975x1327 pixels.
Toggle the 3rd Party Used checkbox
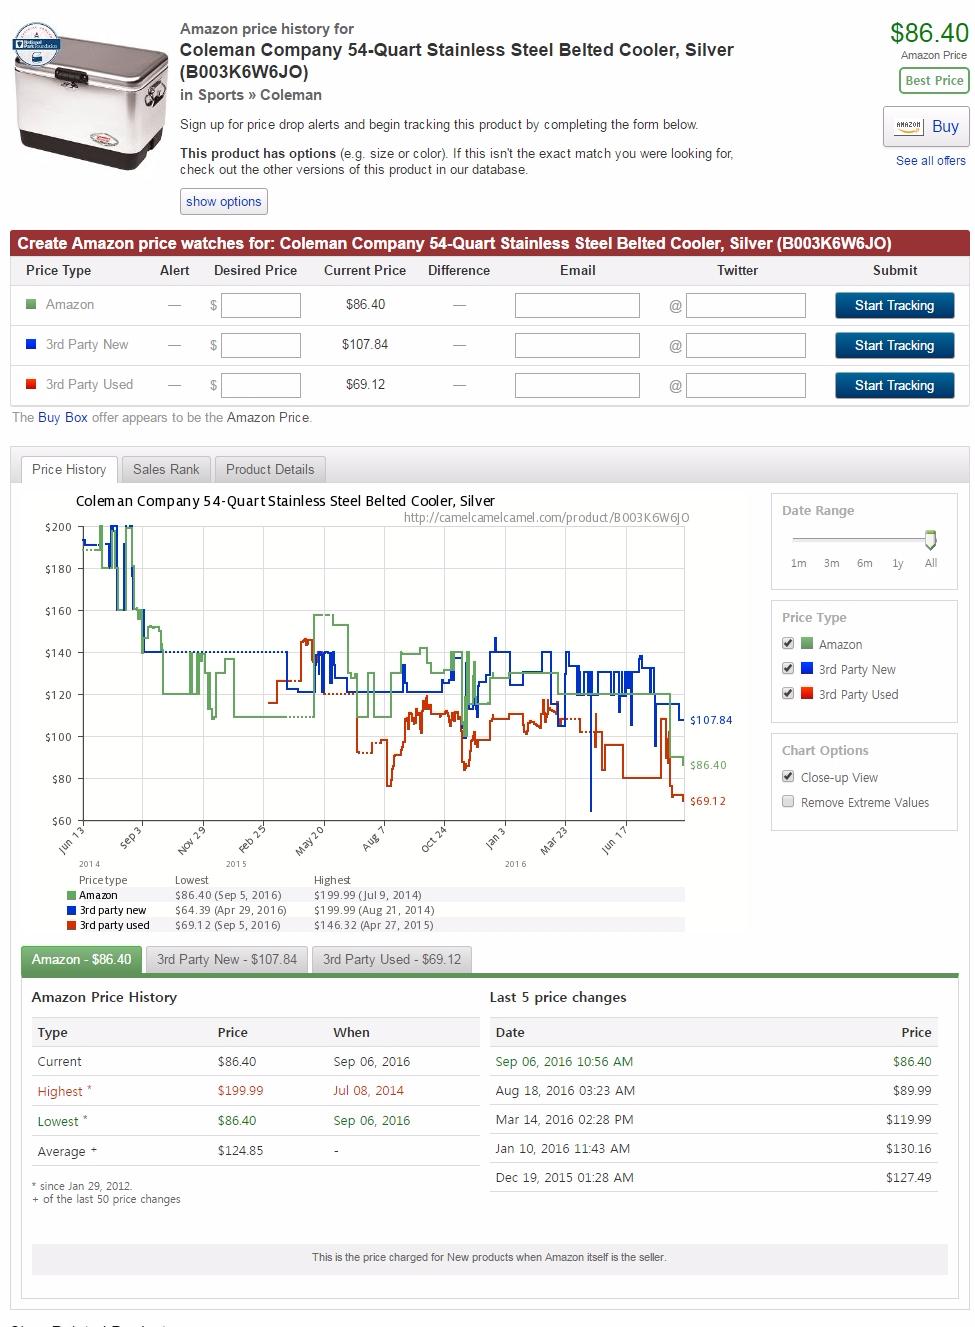[788, 693]
